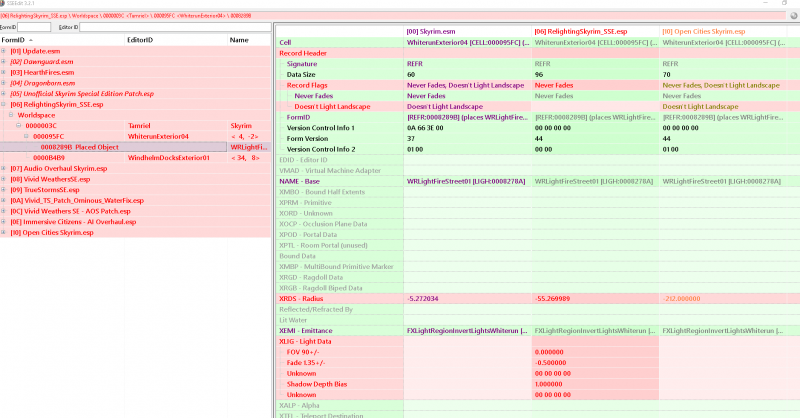800x418 pixels.
Task: Select the Open Cities Skyrim.esp column header
Action: pyautogui.click(x=723, y=32)
